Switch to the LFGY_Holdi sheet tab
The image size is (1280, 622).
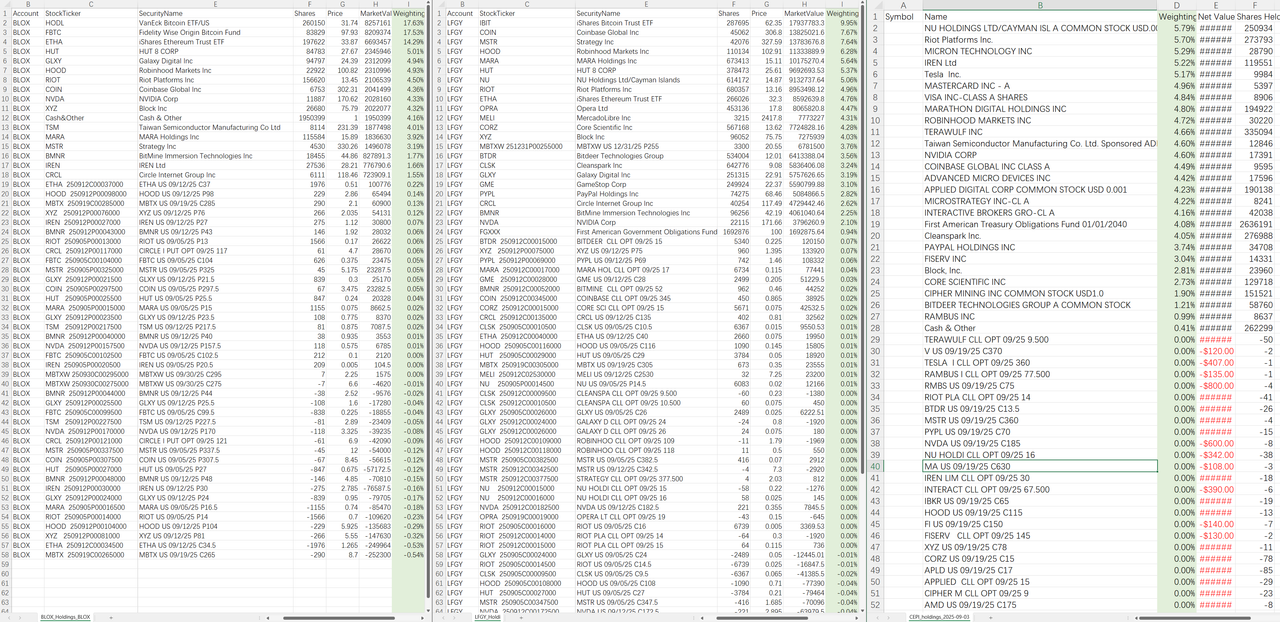point(488,617)
